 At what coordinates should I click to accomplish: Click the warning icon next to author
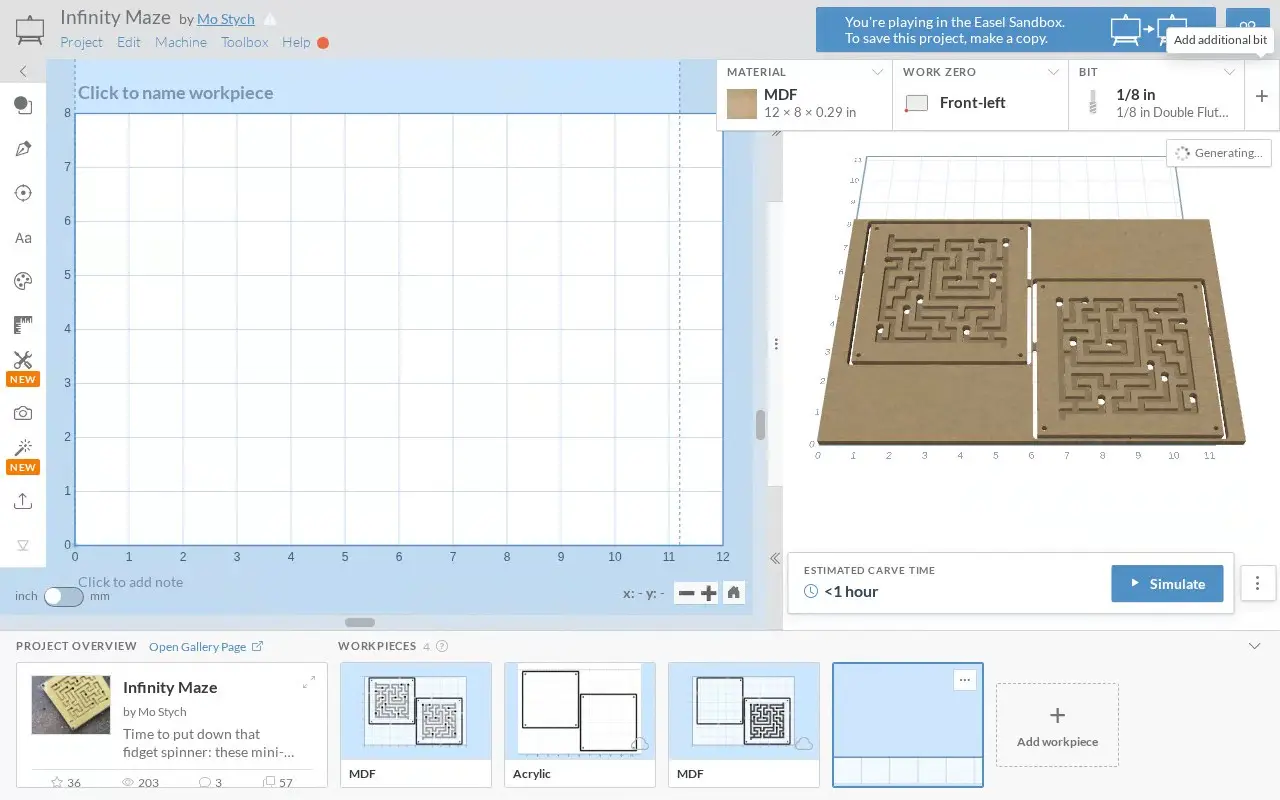[x=270, y=19]
